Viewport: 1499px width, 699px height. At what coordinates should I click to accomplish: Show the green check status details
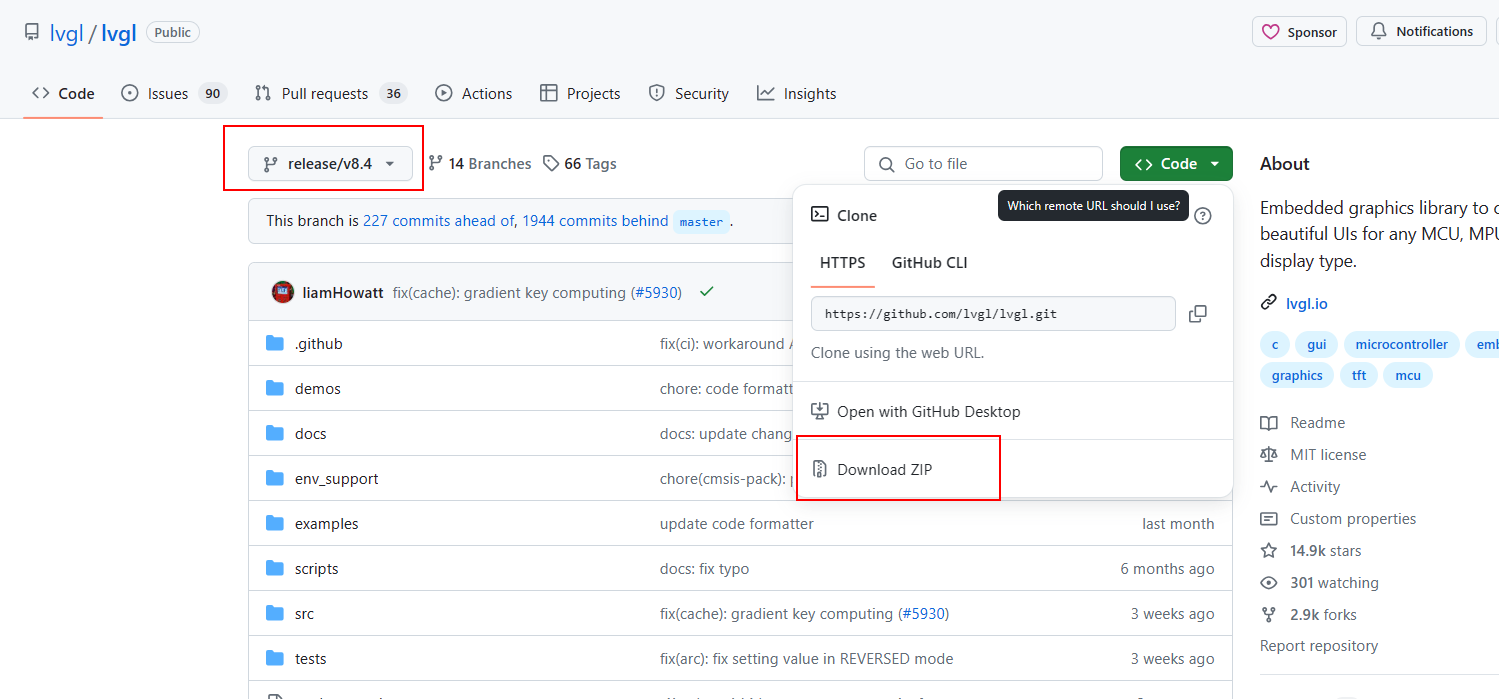click(707, 292)
